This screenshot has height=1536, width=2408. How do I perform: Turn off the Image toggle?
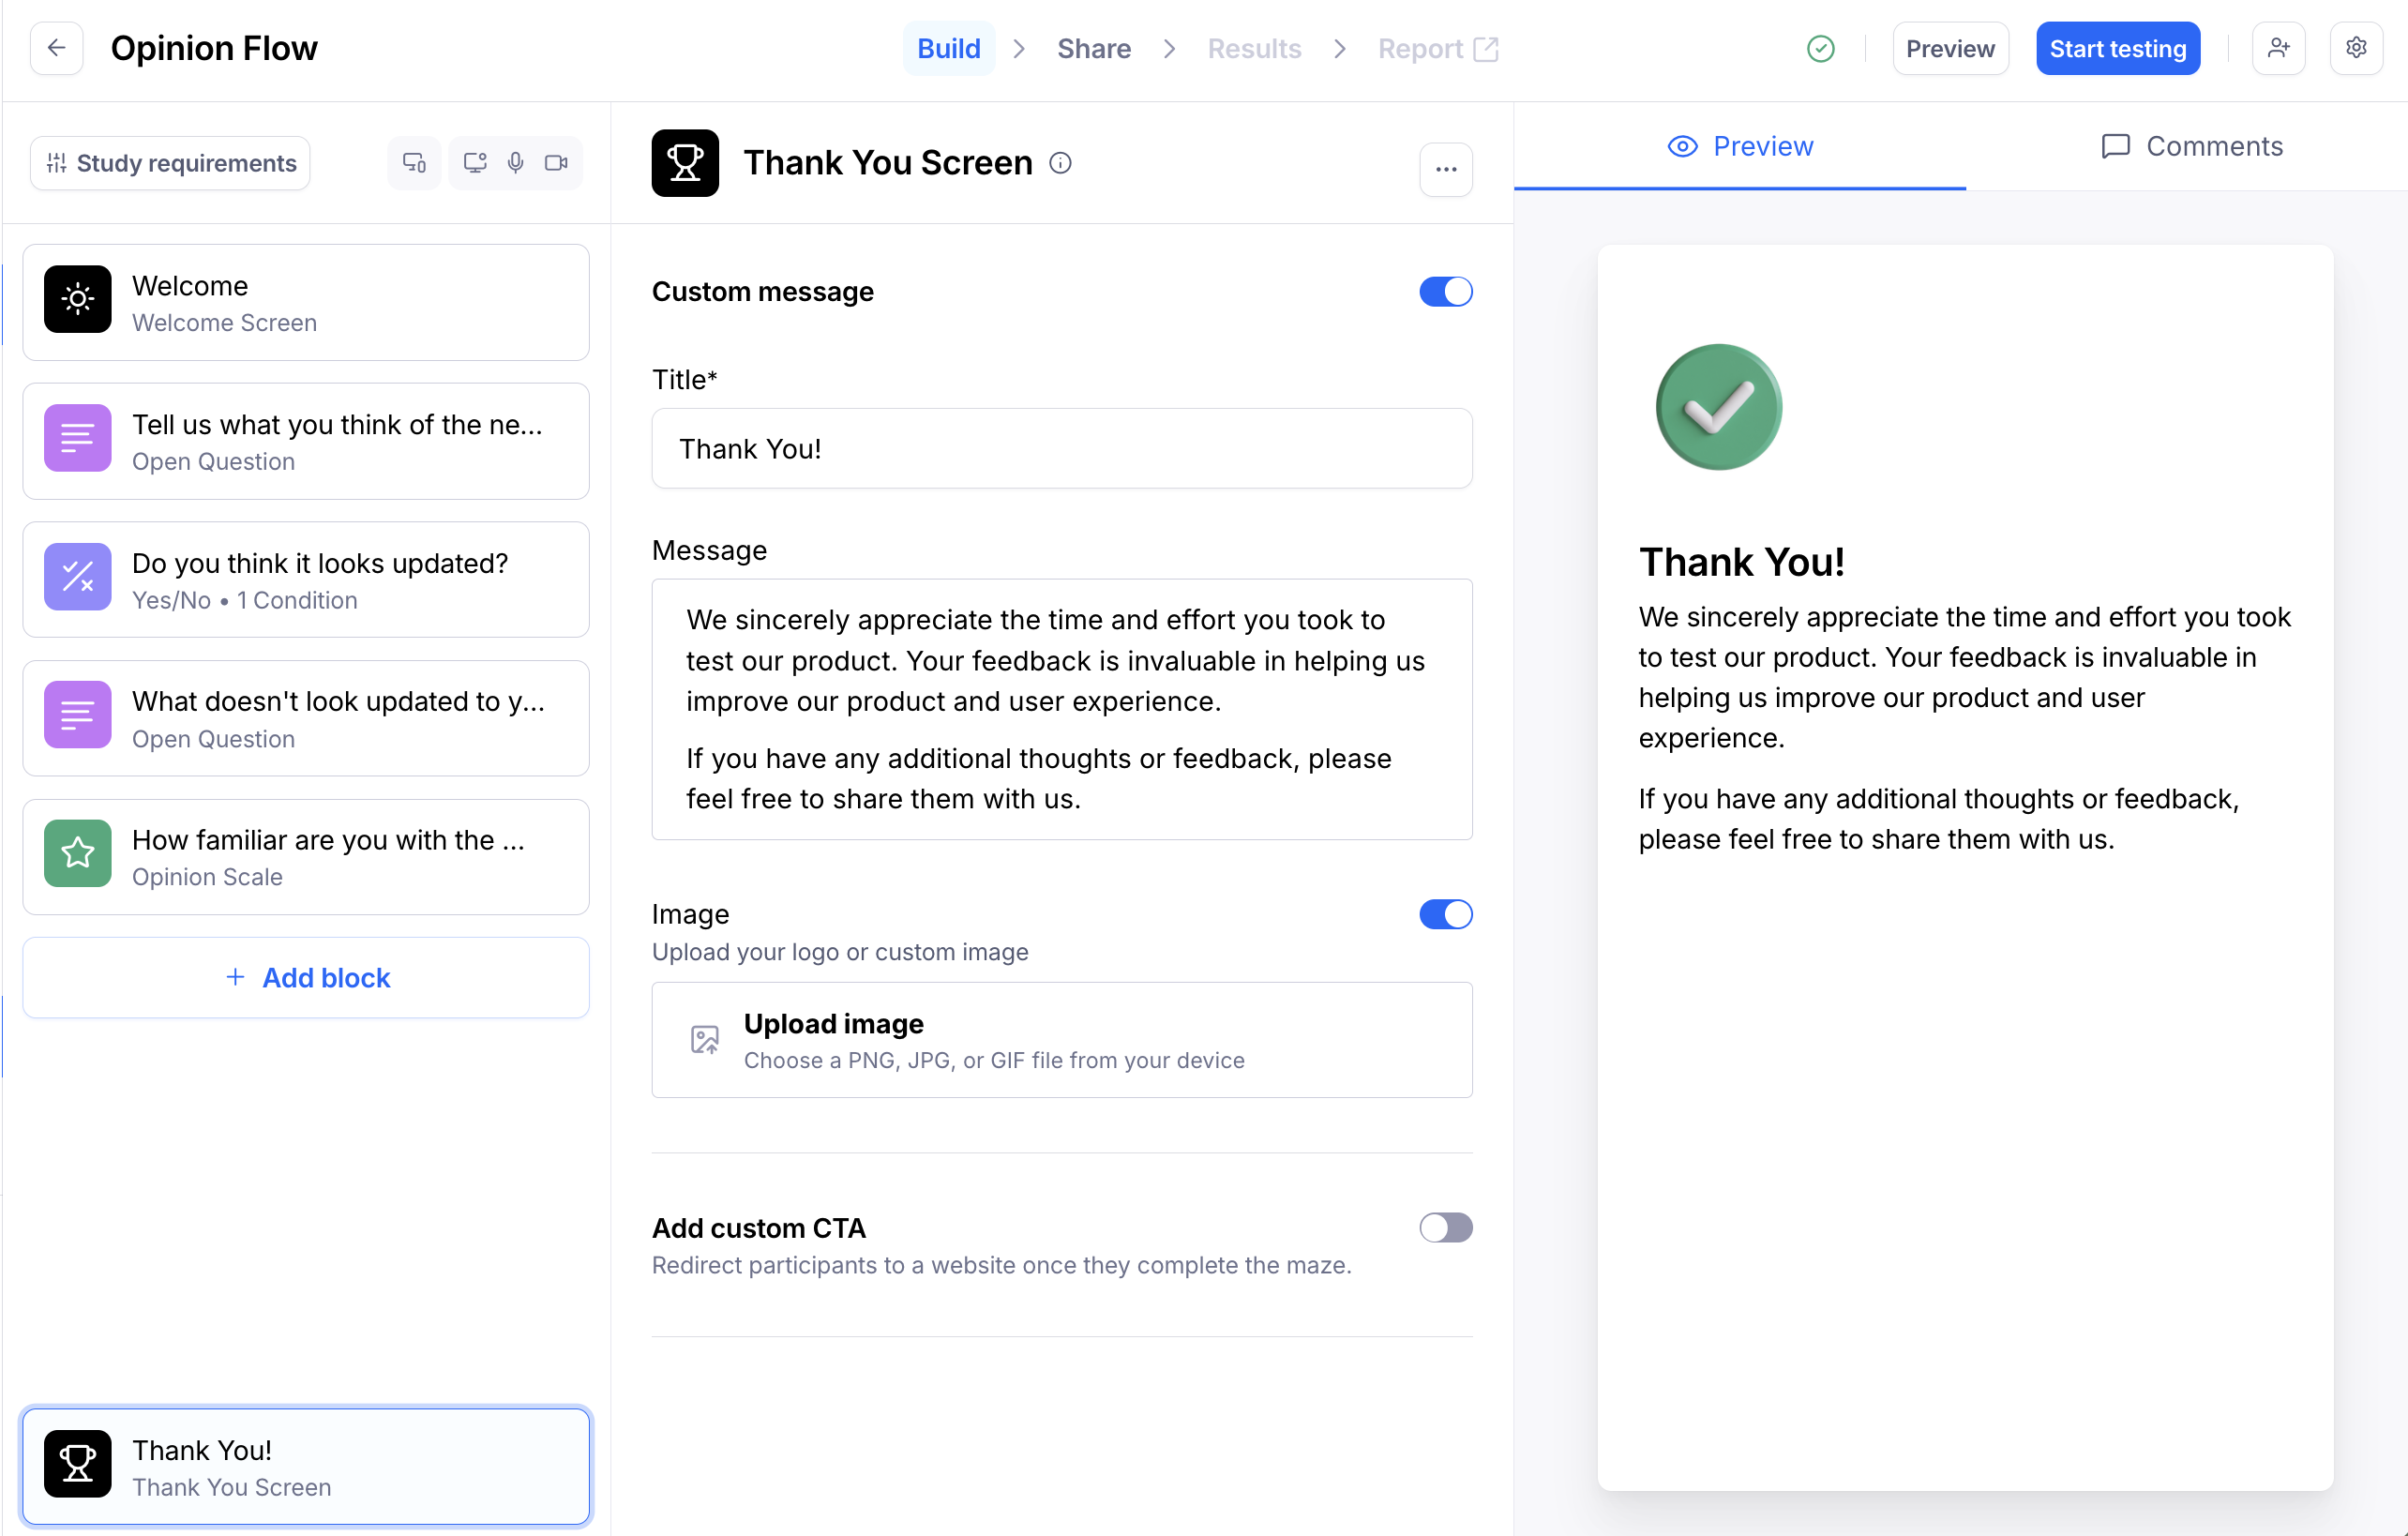[1445, 914]
